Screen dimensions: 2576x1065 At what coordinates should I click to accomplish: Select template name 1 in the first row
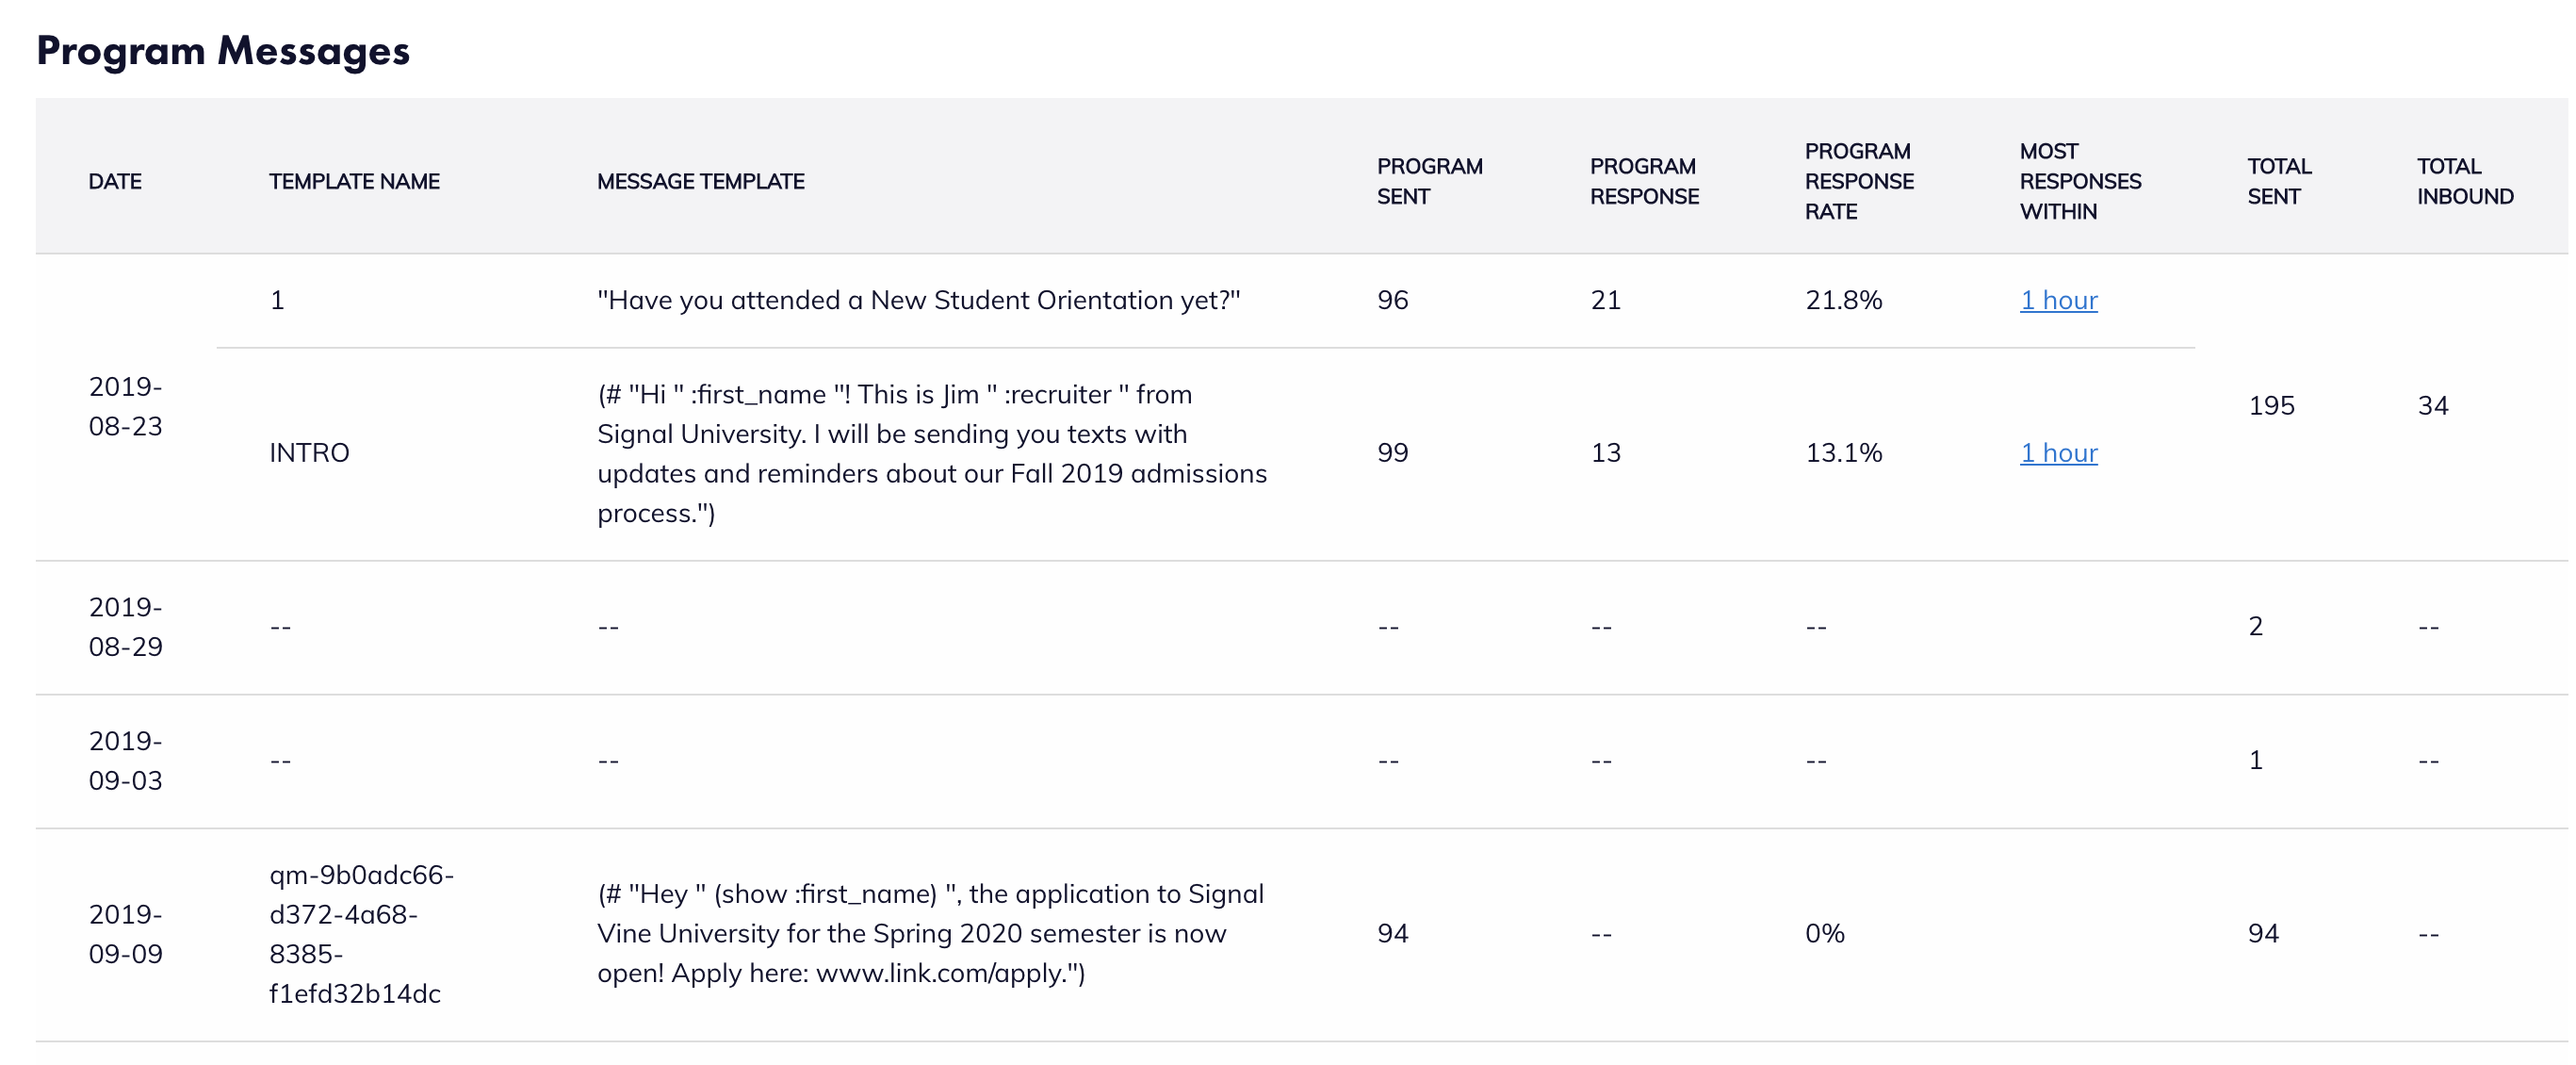coord(276,299)
